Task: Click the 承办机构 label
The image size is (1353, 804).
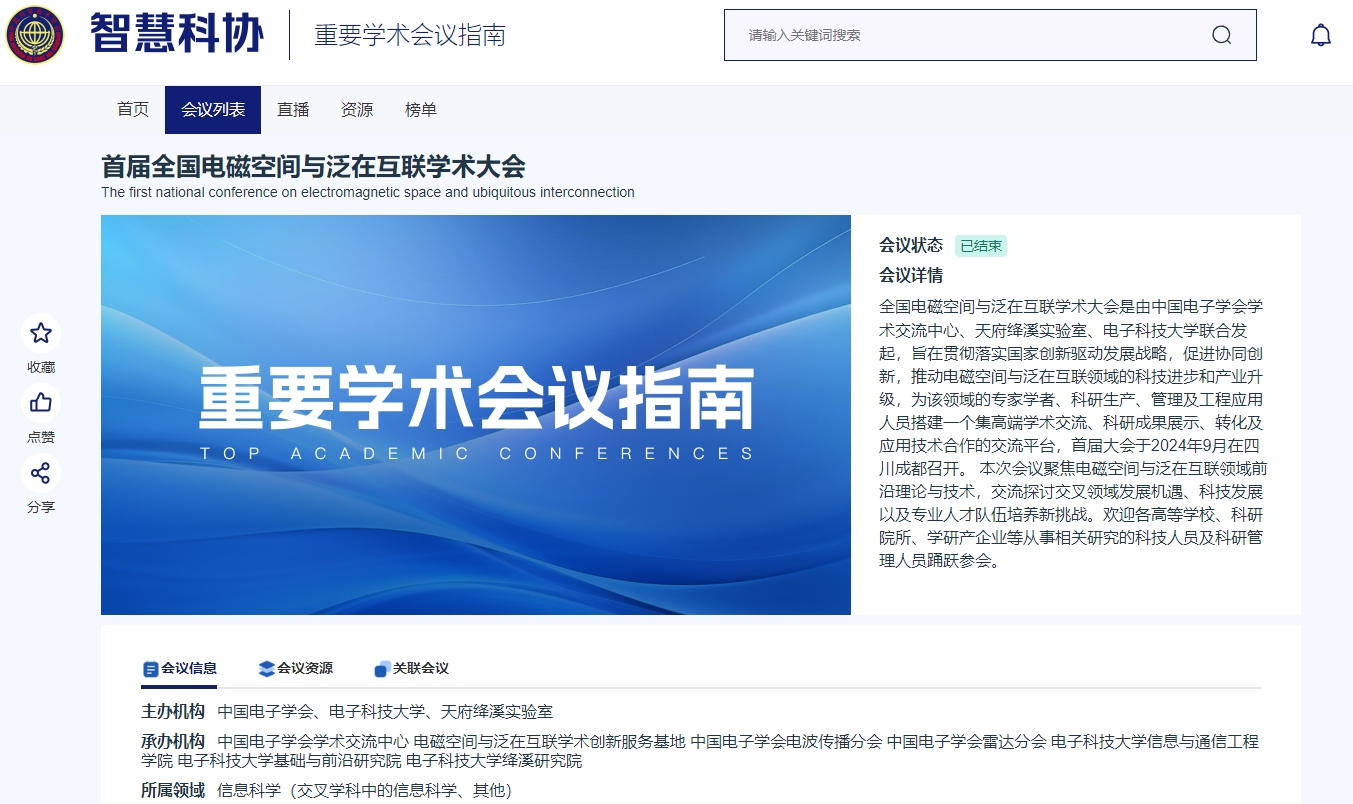Action: point(173,742)
